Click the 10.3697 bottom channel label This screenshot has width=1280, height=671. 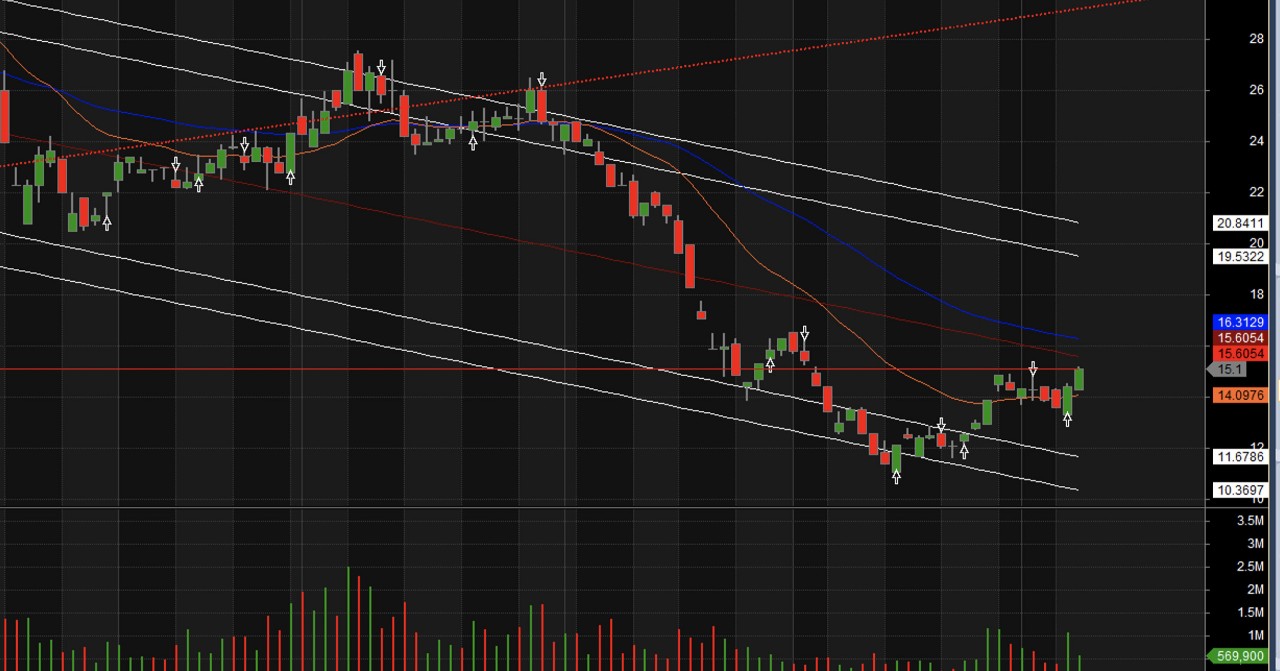(x=1240, y=490)
